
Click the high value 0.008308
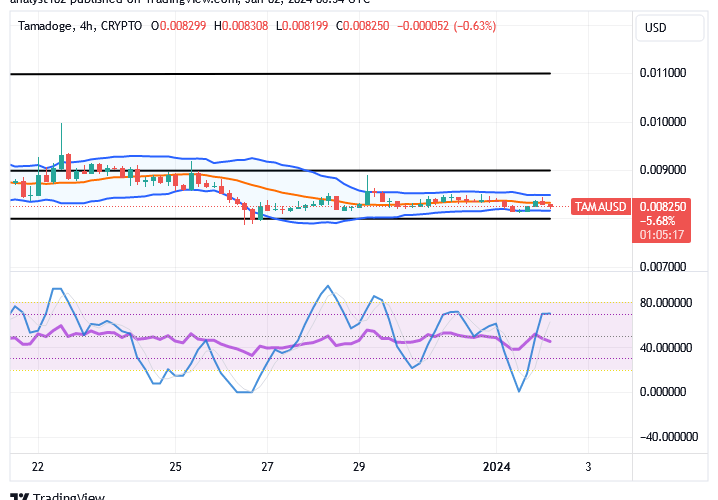(x=245, y=26)
